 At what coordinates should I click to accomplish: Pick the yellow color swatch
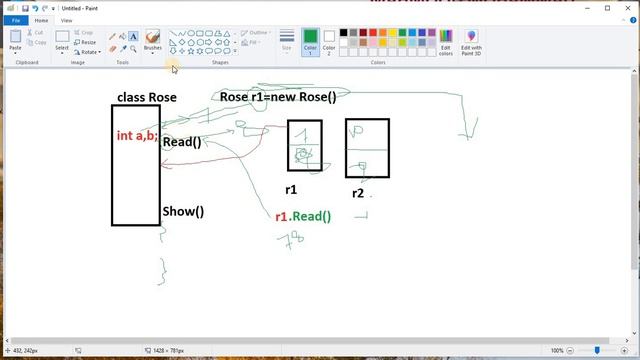[x=393, y=33]
